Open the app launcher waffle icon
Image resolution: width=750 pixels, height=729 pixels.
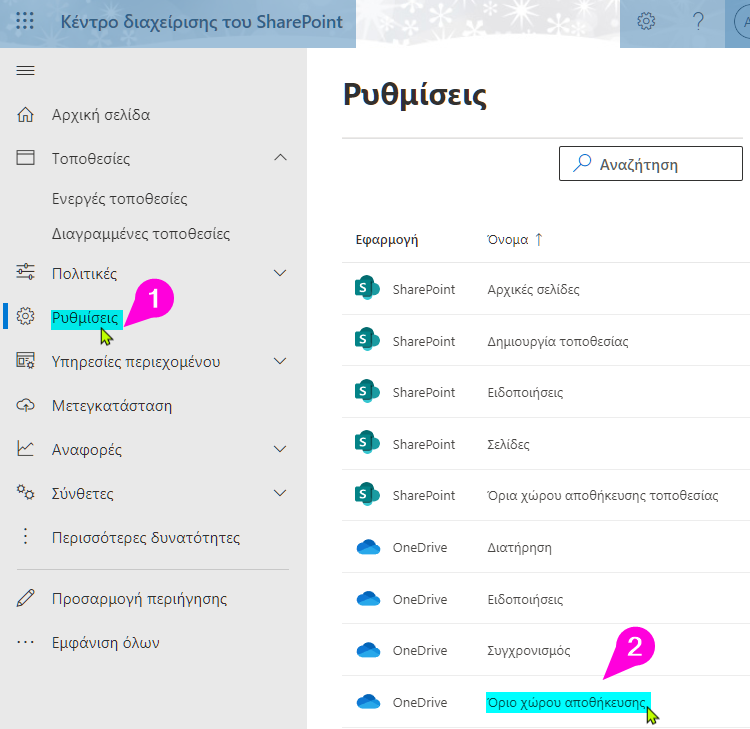pyautogui.click(x=26, y=22)
